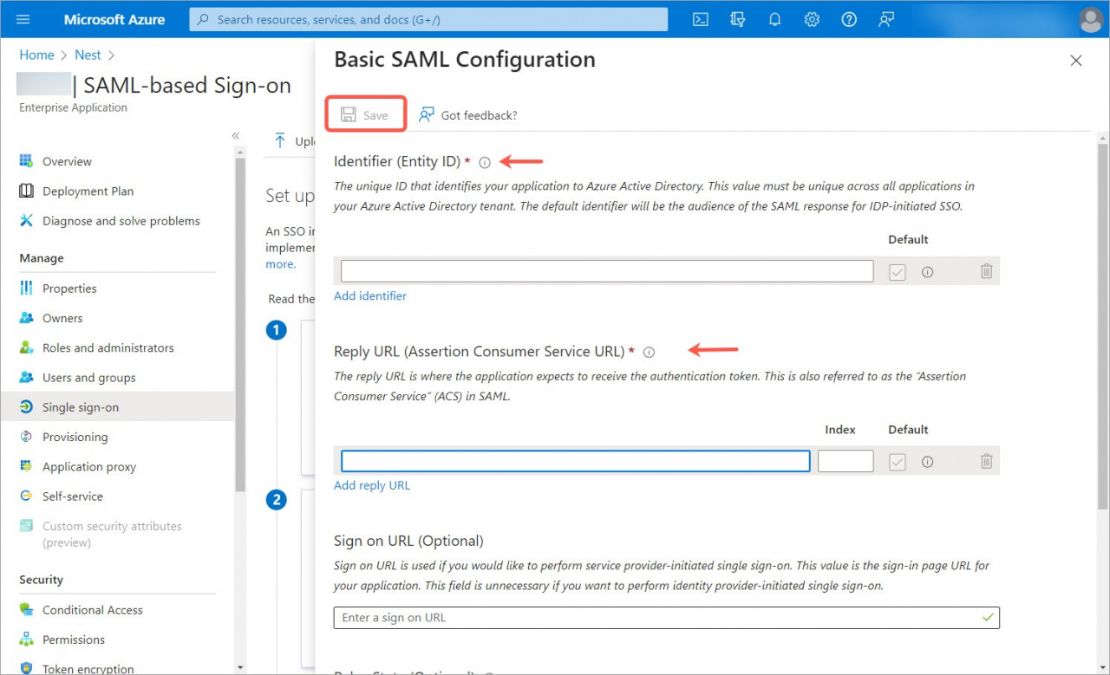Collapse the left navigation menu

point(236,135)
